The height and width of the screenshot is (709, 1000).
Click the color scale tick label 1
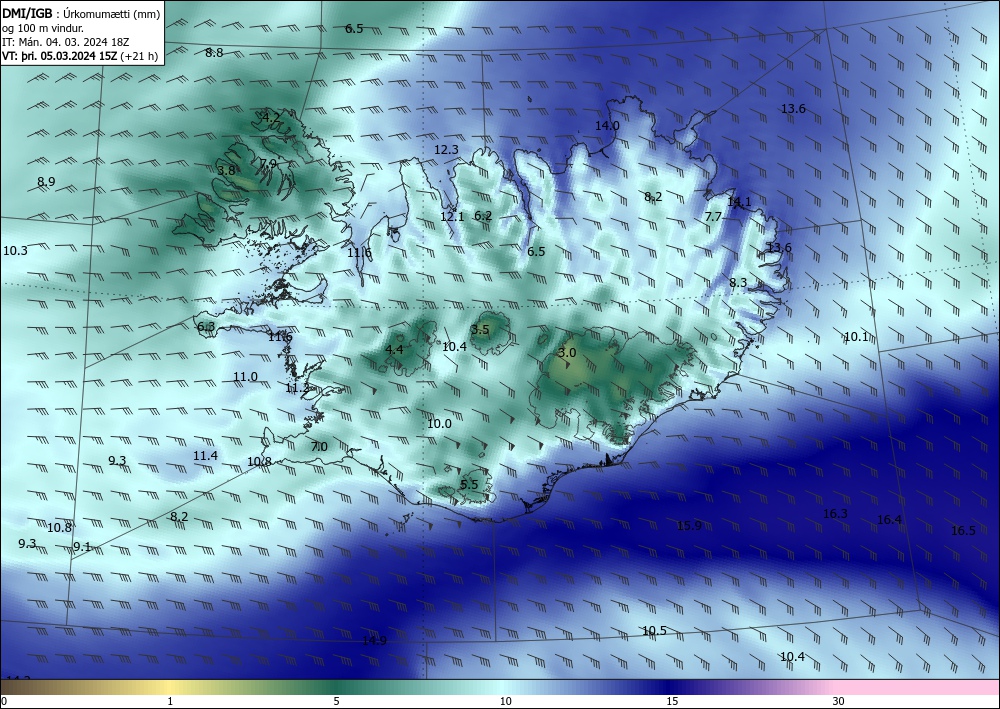[170, 701]
